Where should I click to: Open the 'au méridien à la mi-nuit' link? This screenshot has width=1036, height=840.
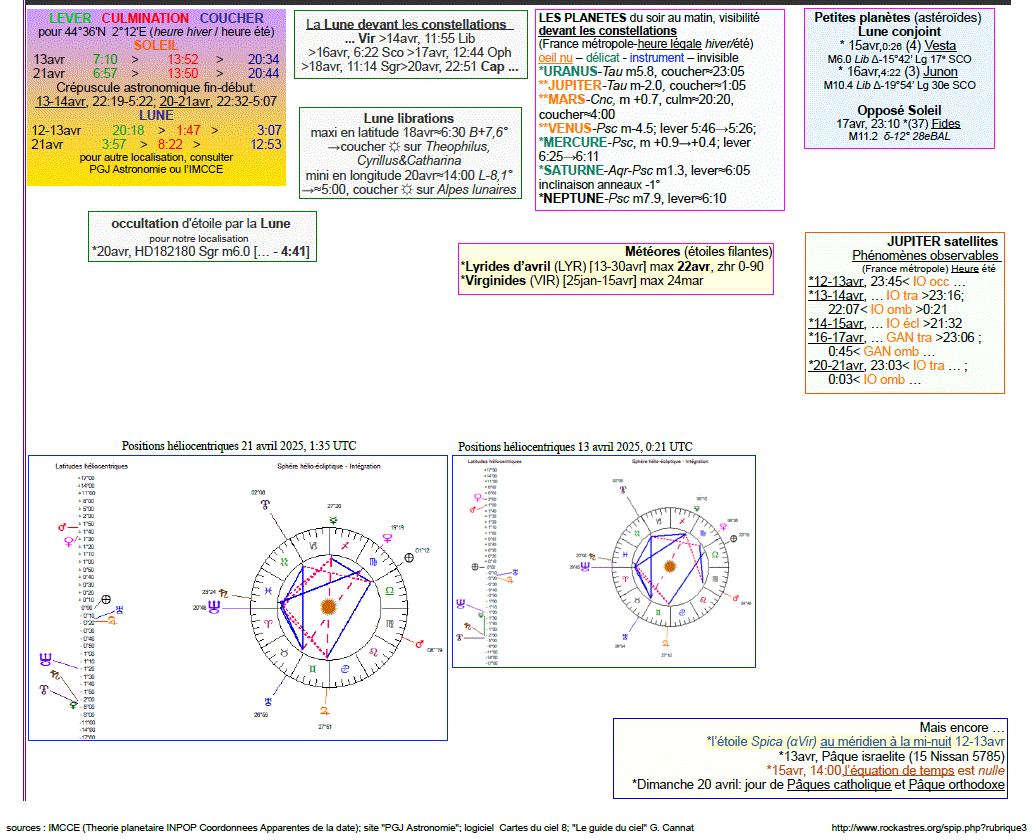point(885,742)
